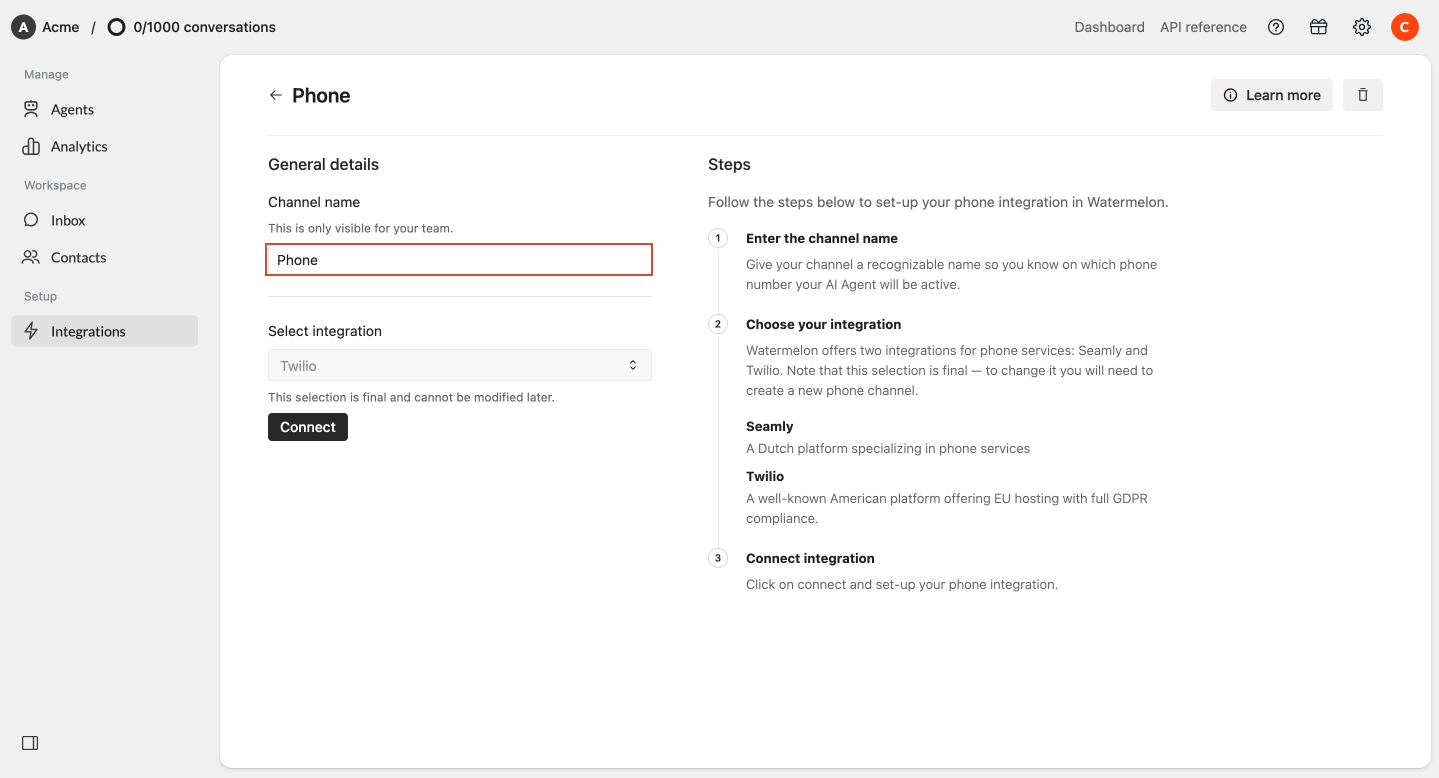This screenshot has width=1439, height=778.
Task: Open the user profile avatar C
Action: [x=1405, y=27]
